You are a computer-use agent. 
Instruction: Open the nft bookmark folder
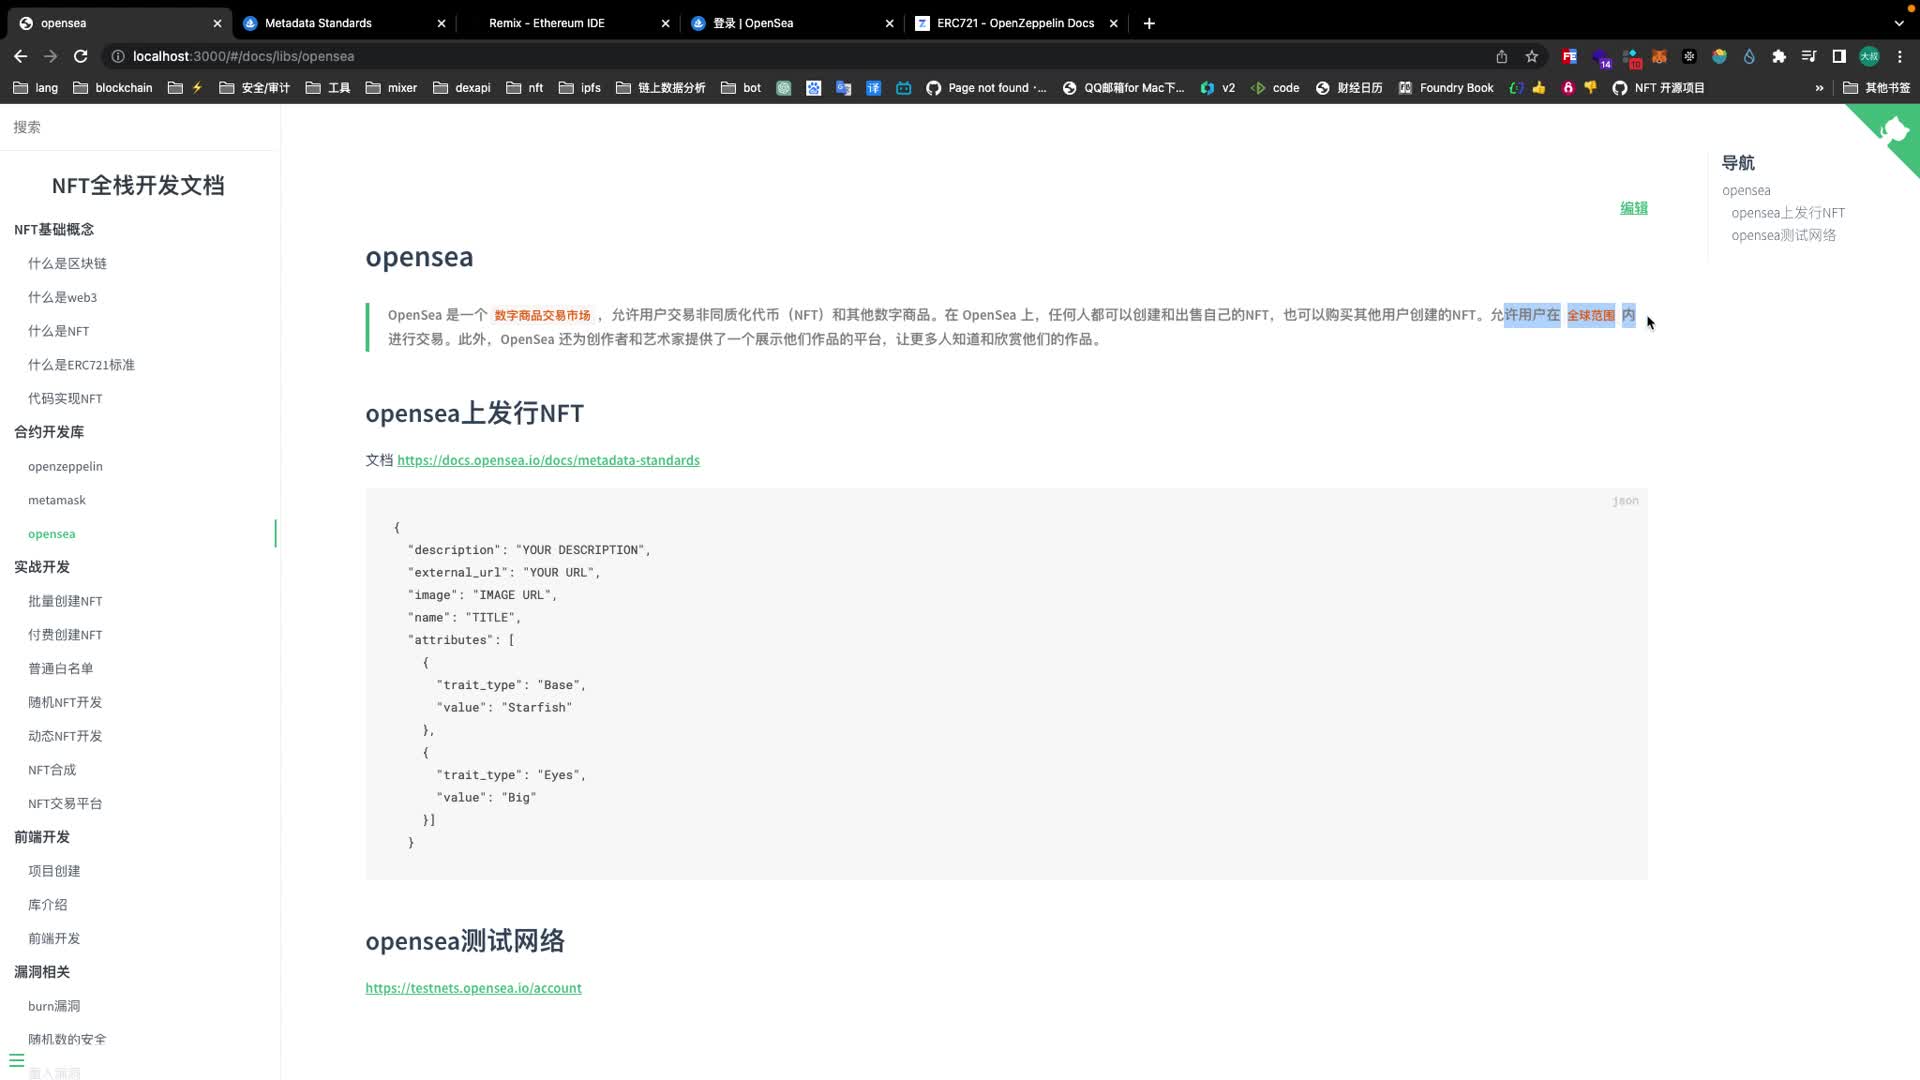[x=525, y=88]
